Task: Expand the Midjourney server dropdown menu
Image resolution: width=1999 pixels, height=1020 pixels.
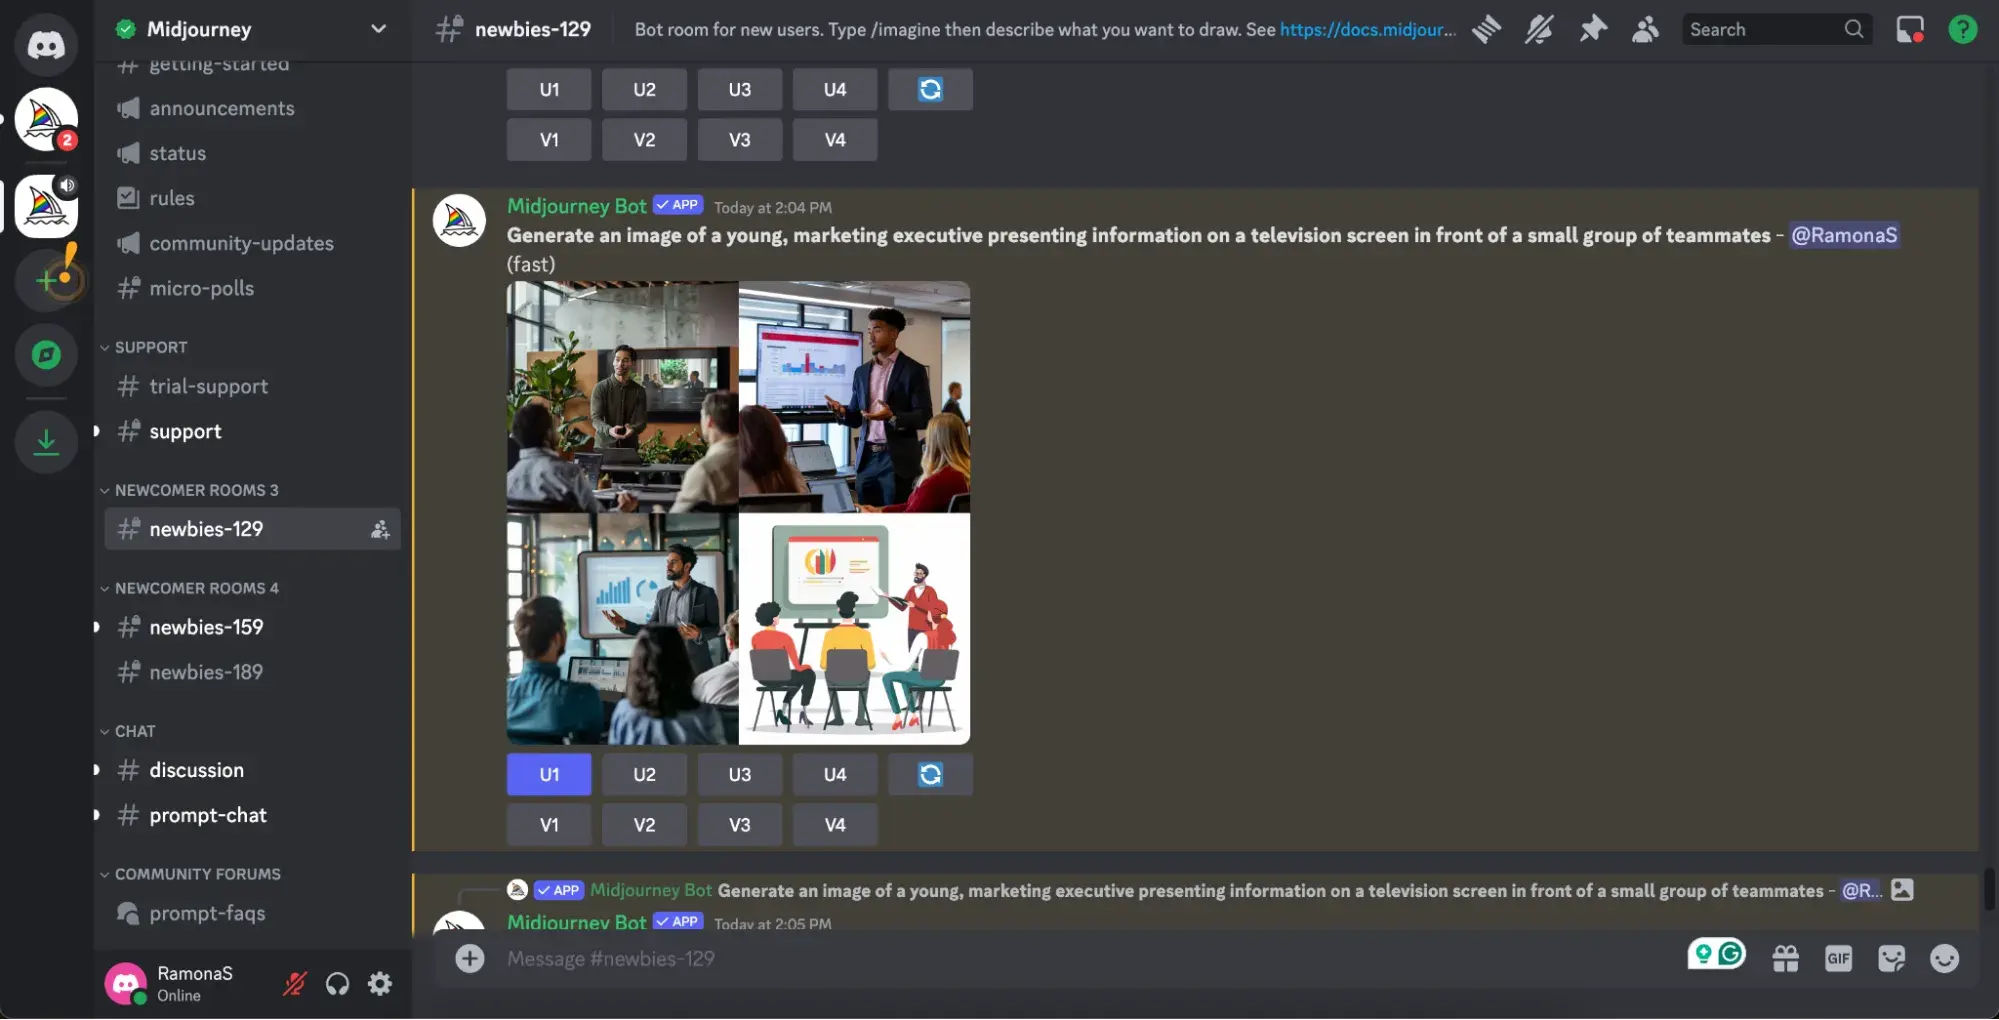Action: [x=378, y=29]
